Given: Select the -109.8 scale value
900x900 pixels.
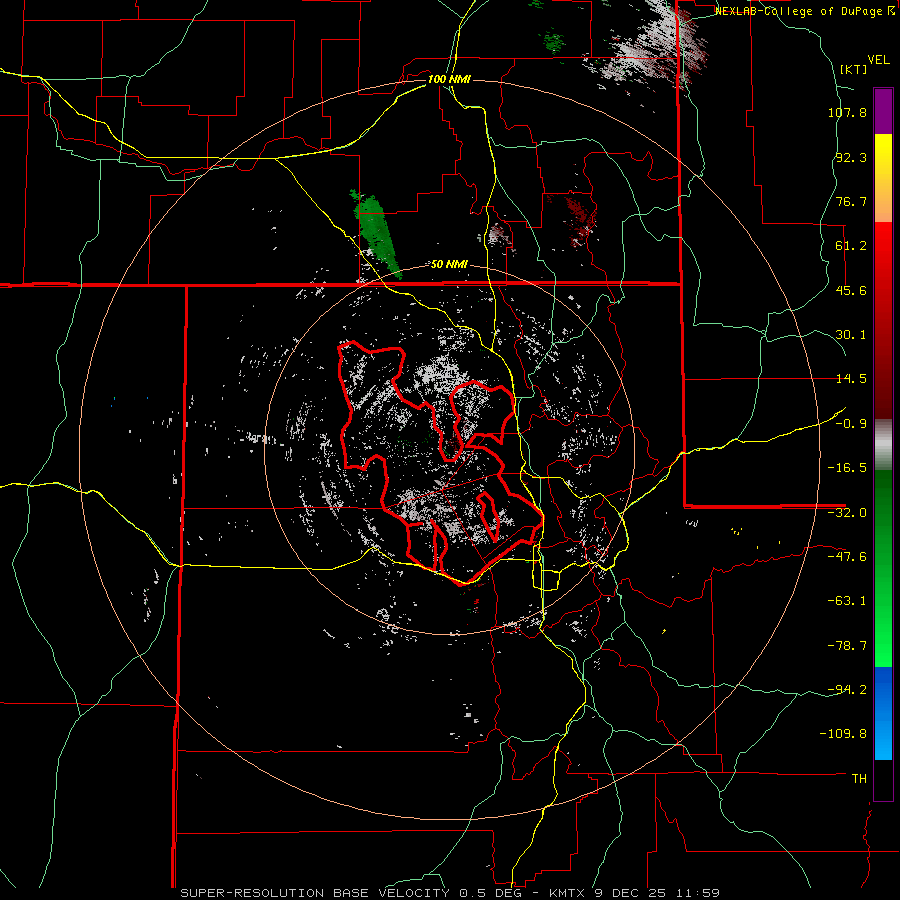Looking at the screenshot, I should (x=844, y=734).
